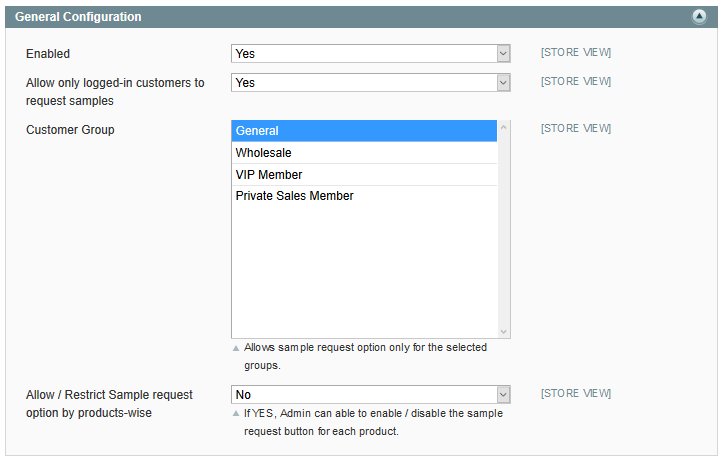Collapse the General Configuration section arrow icon

(699, 17)
